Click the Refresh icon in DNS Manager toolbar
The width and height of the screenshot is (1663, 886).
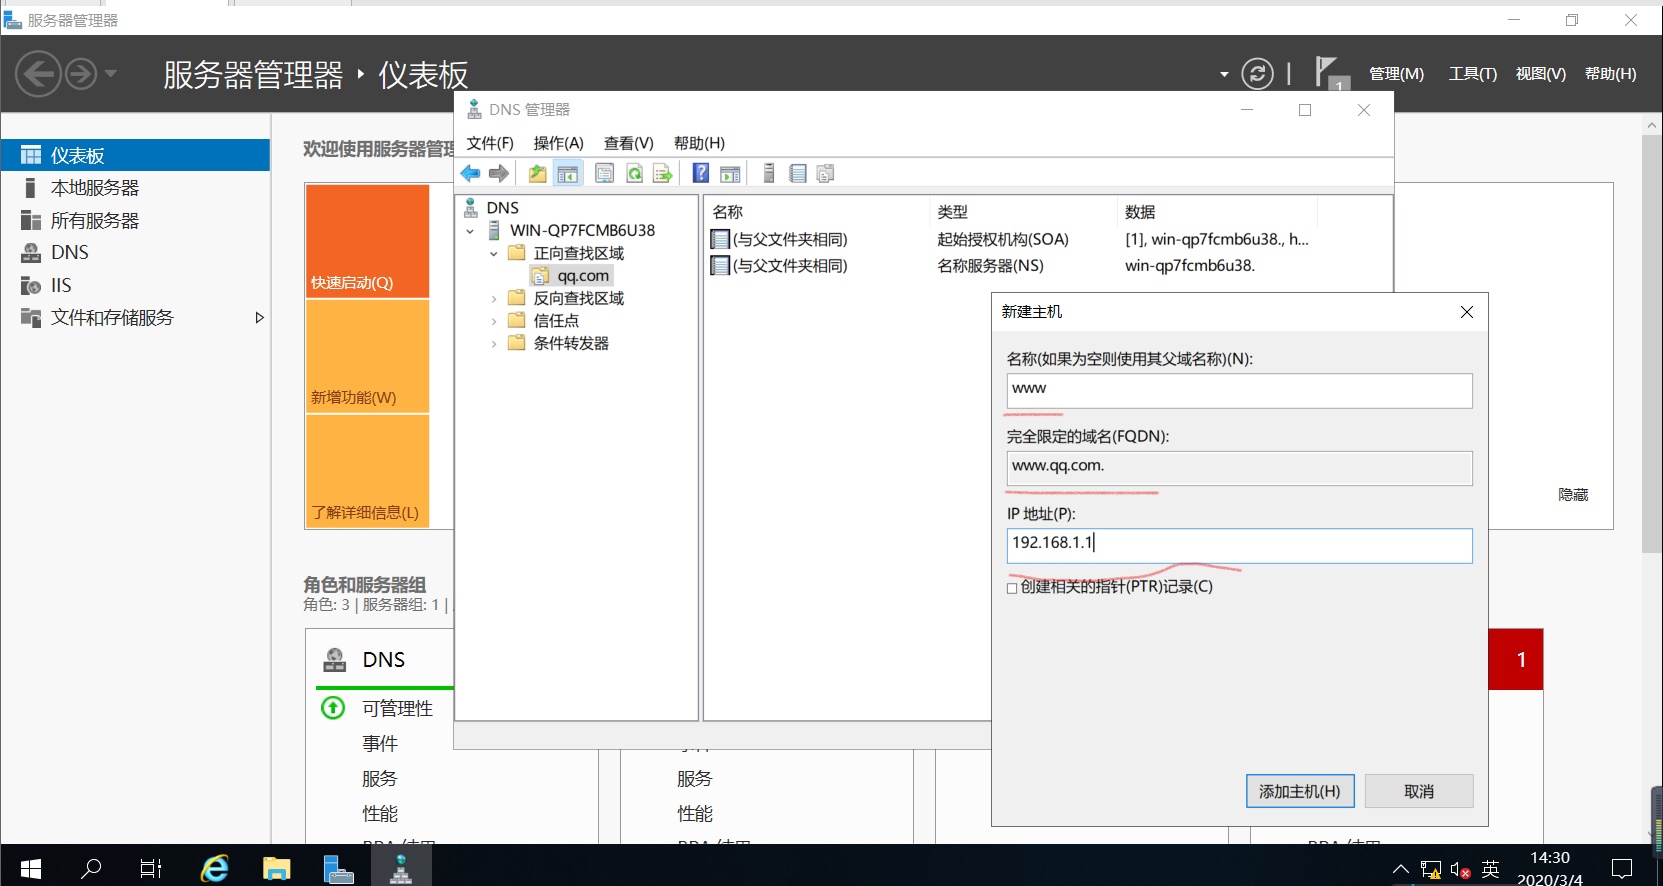coord(634,174)
